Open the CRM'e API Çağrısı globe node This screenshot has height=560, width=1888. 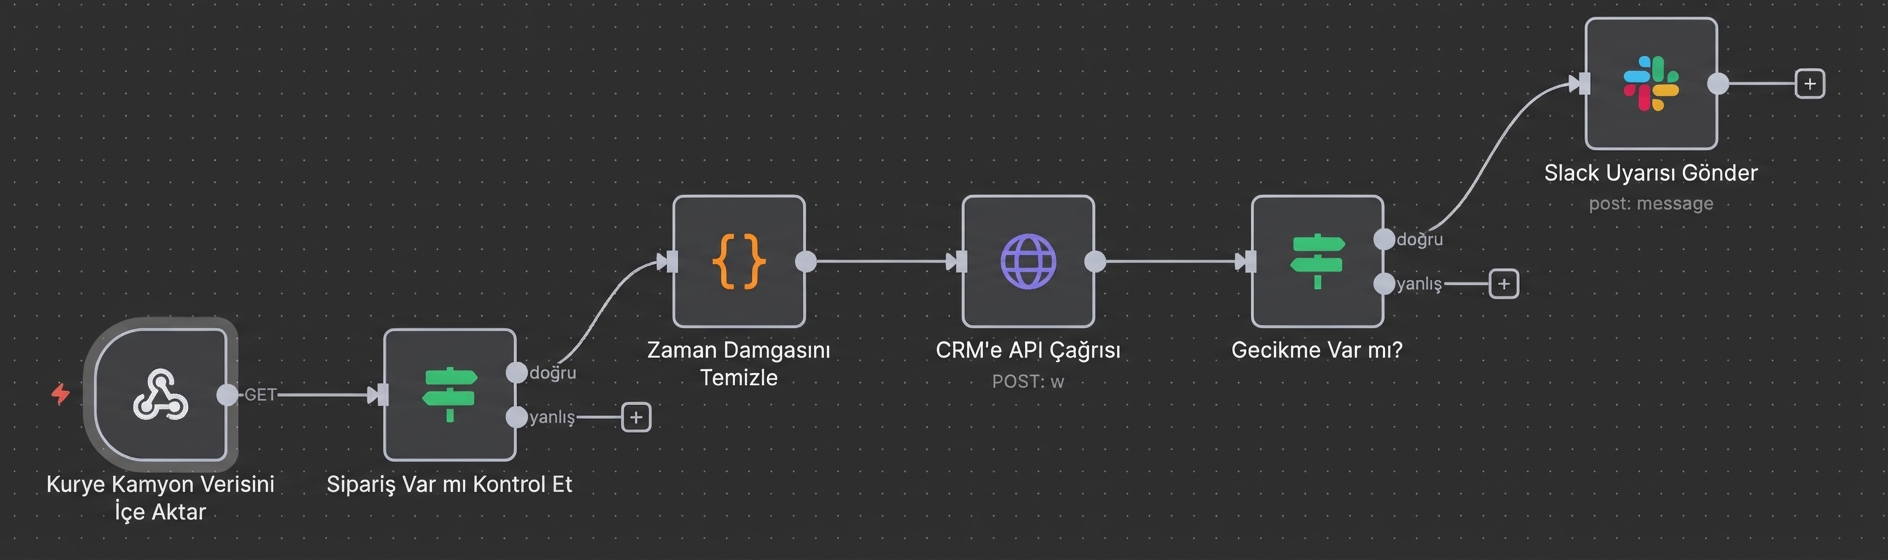coord(1027,261)
